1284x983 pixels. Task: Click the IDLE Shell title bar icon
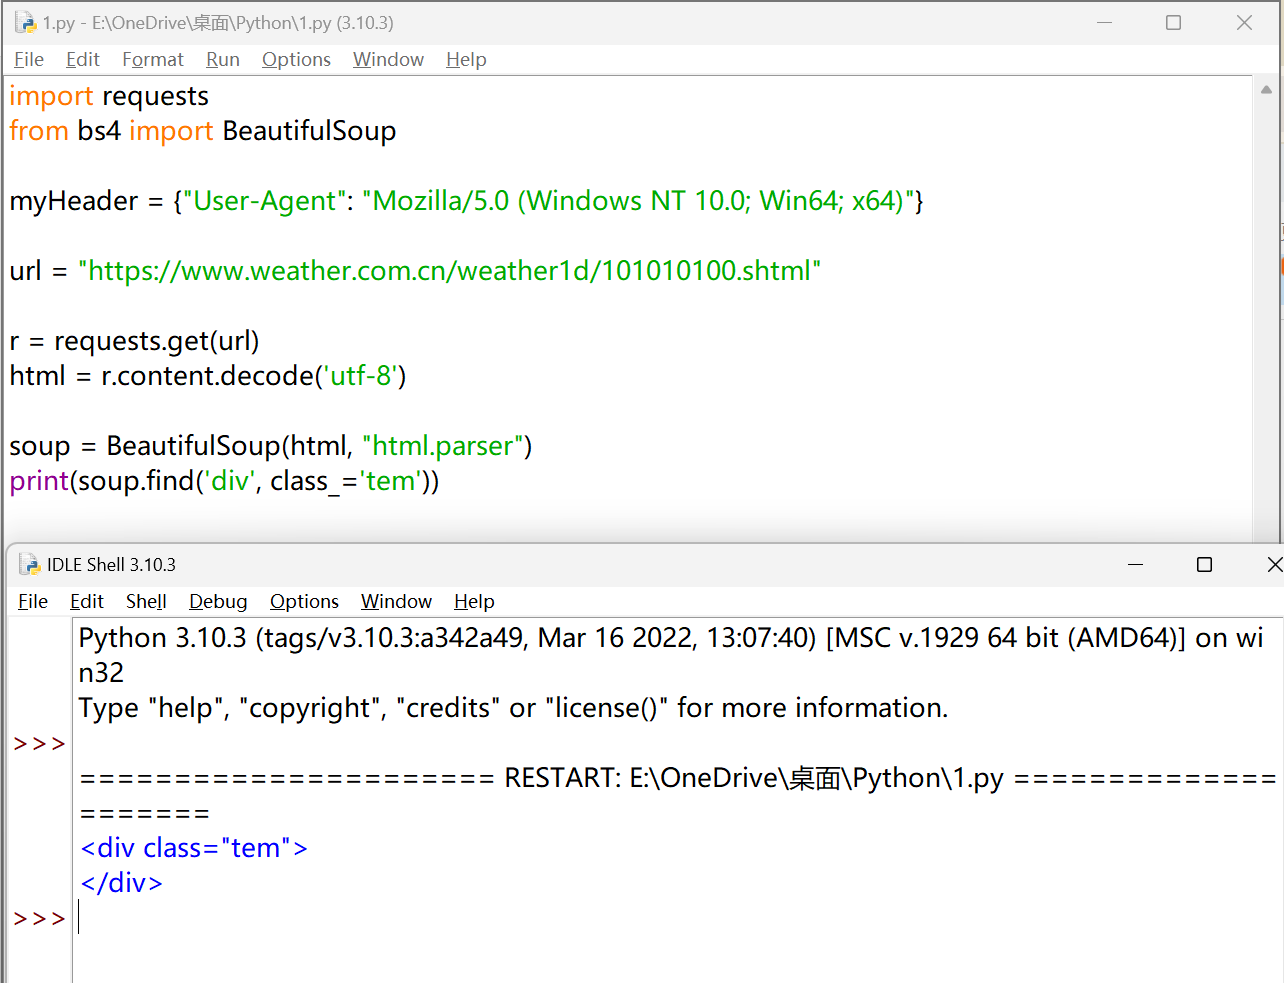click(29, 565)
